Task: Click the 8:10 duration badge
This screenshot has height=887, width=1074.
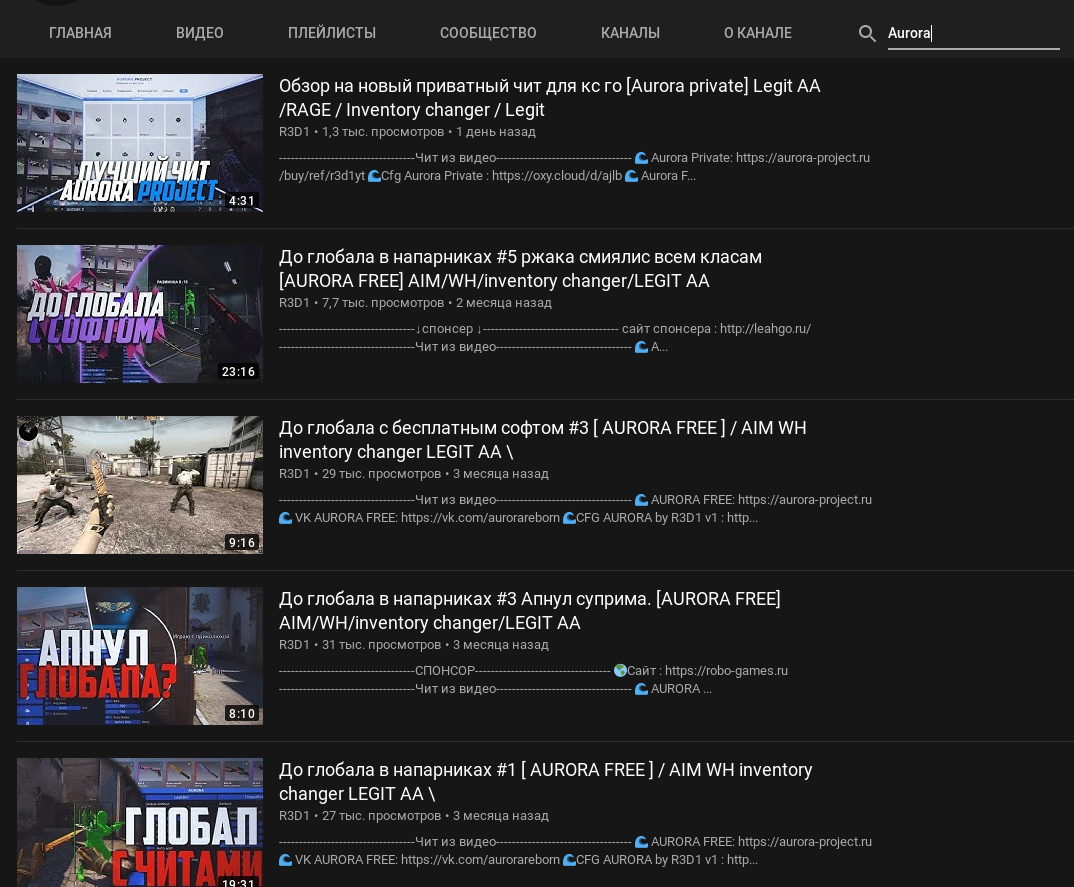Action: coord(241,714)
